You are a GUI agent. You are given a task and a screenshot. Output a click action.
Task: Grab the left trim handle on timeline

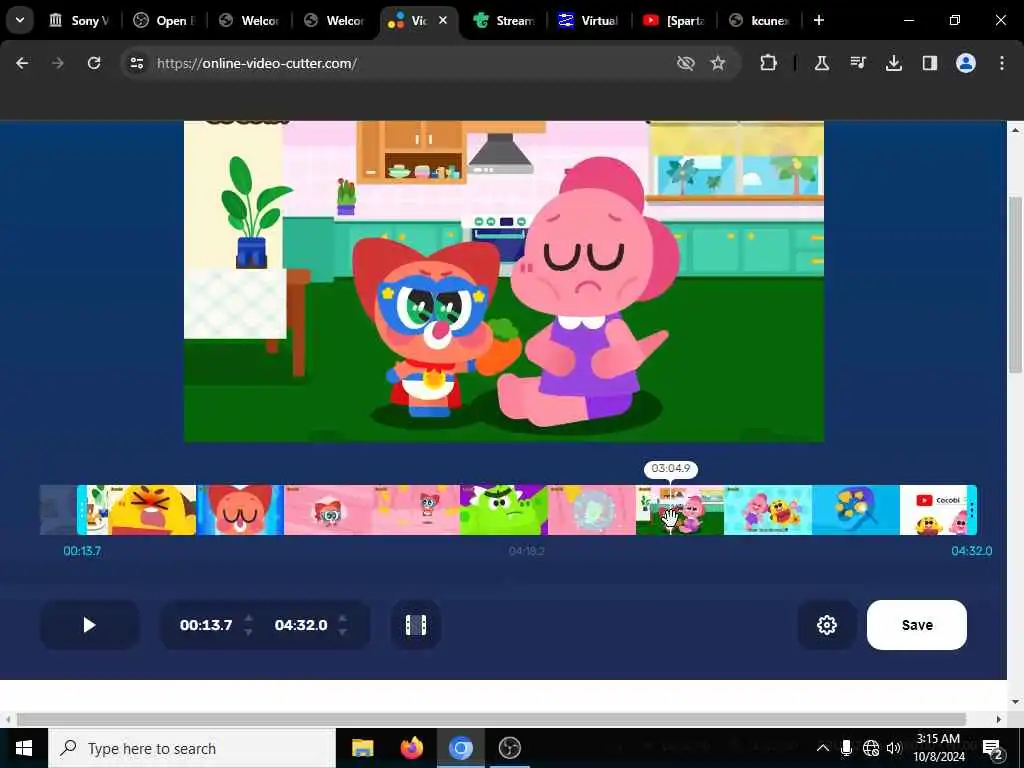tap(82, 510)
